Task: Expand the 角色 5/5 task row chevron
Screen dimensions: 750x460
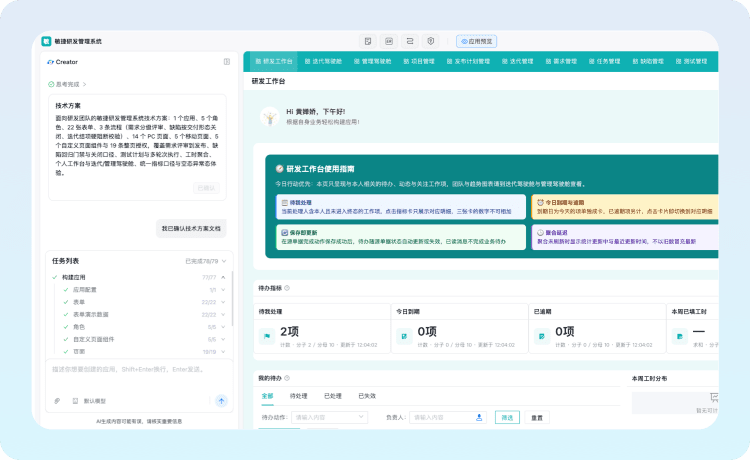Action: coord(223,327)
